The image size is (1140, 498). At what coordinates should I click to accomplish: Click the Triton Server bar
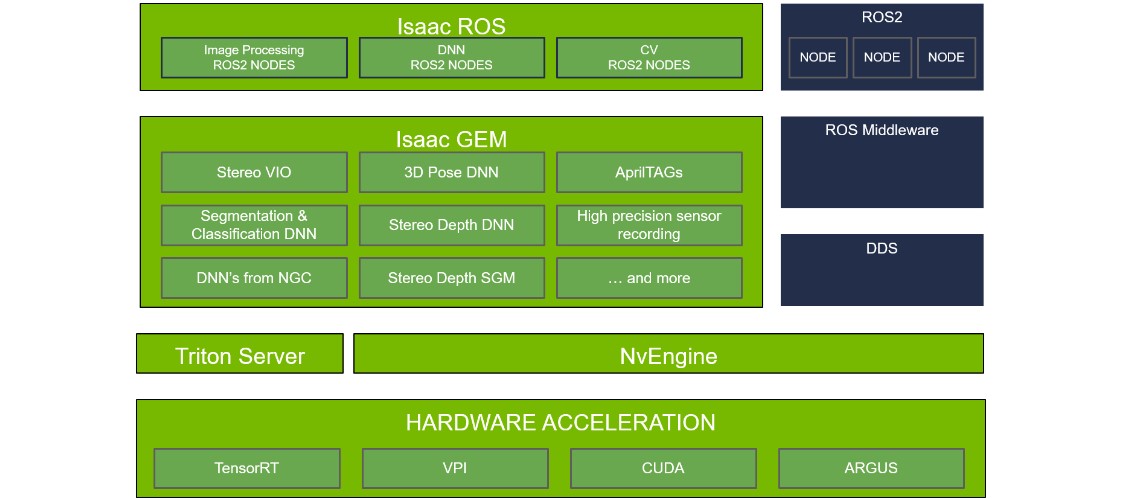240,353
